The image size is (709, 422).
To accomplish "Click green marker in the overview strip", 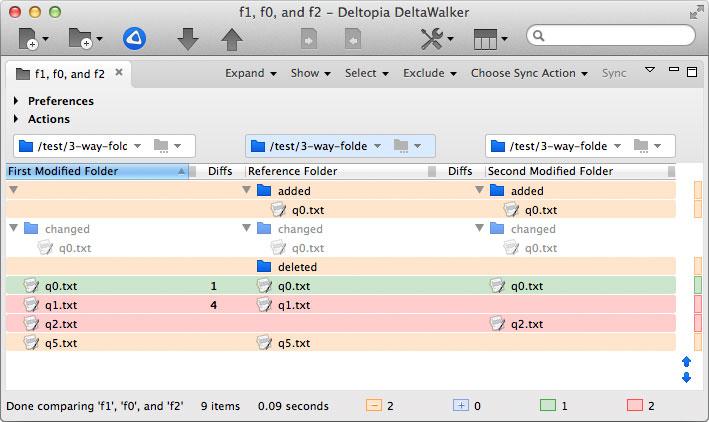I will [x=698, y=285].
